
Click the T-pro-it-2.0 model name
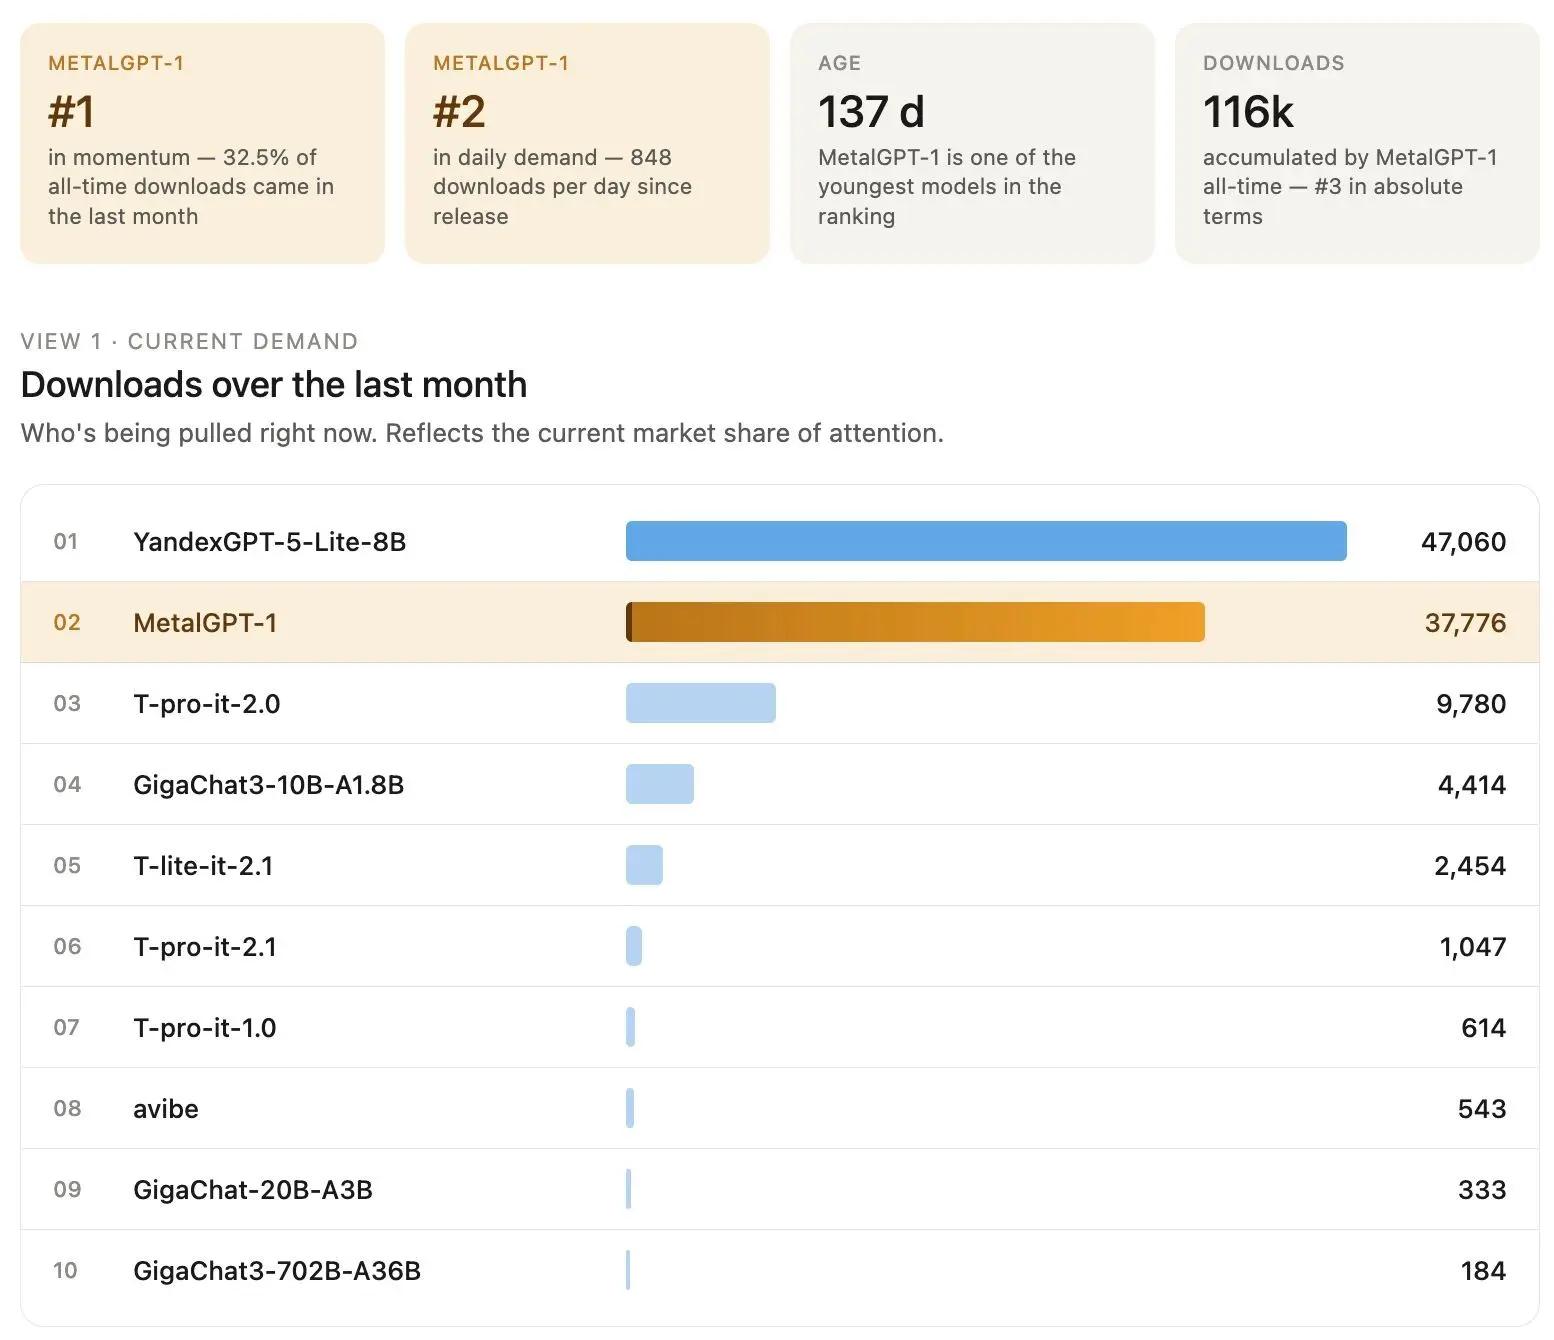click(x=207, y=704)
